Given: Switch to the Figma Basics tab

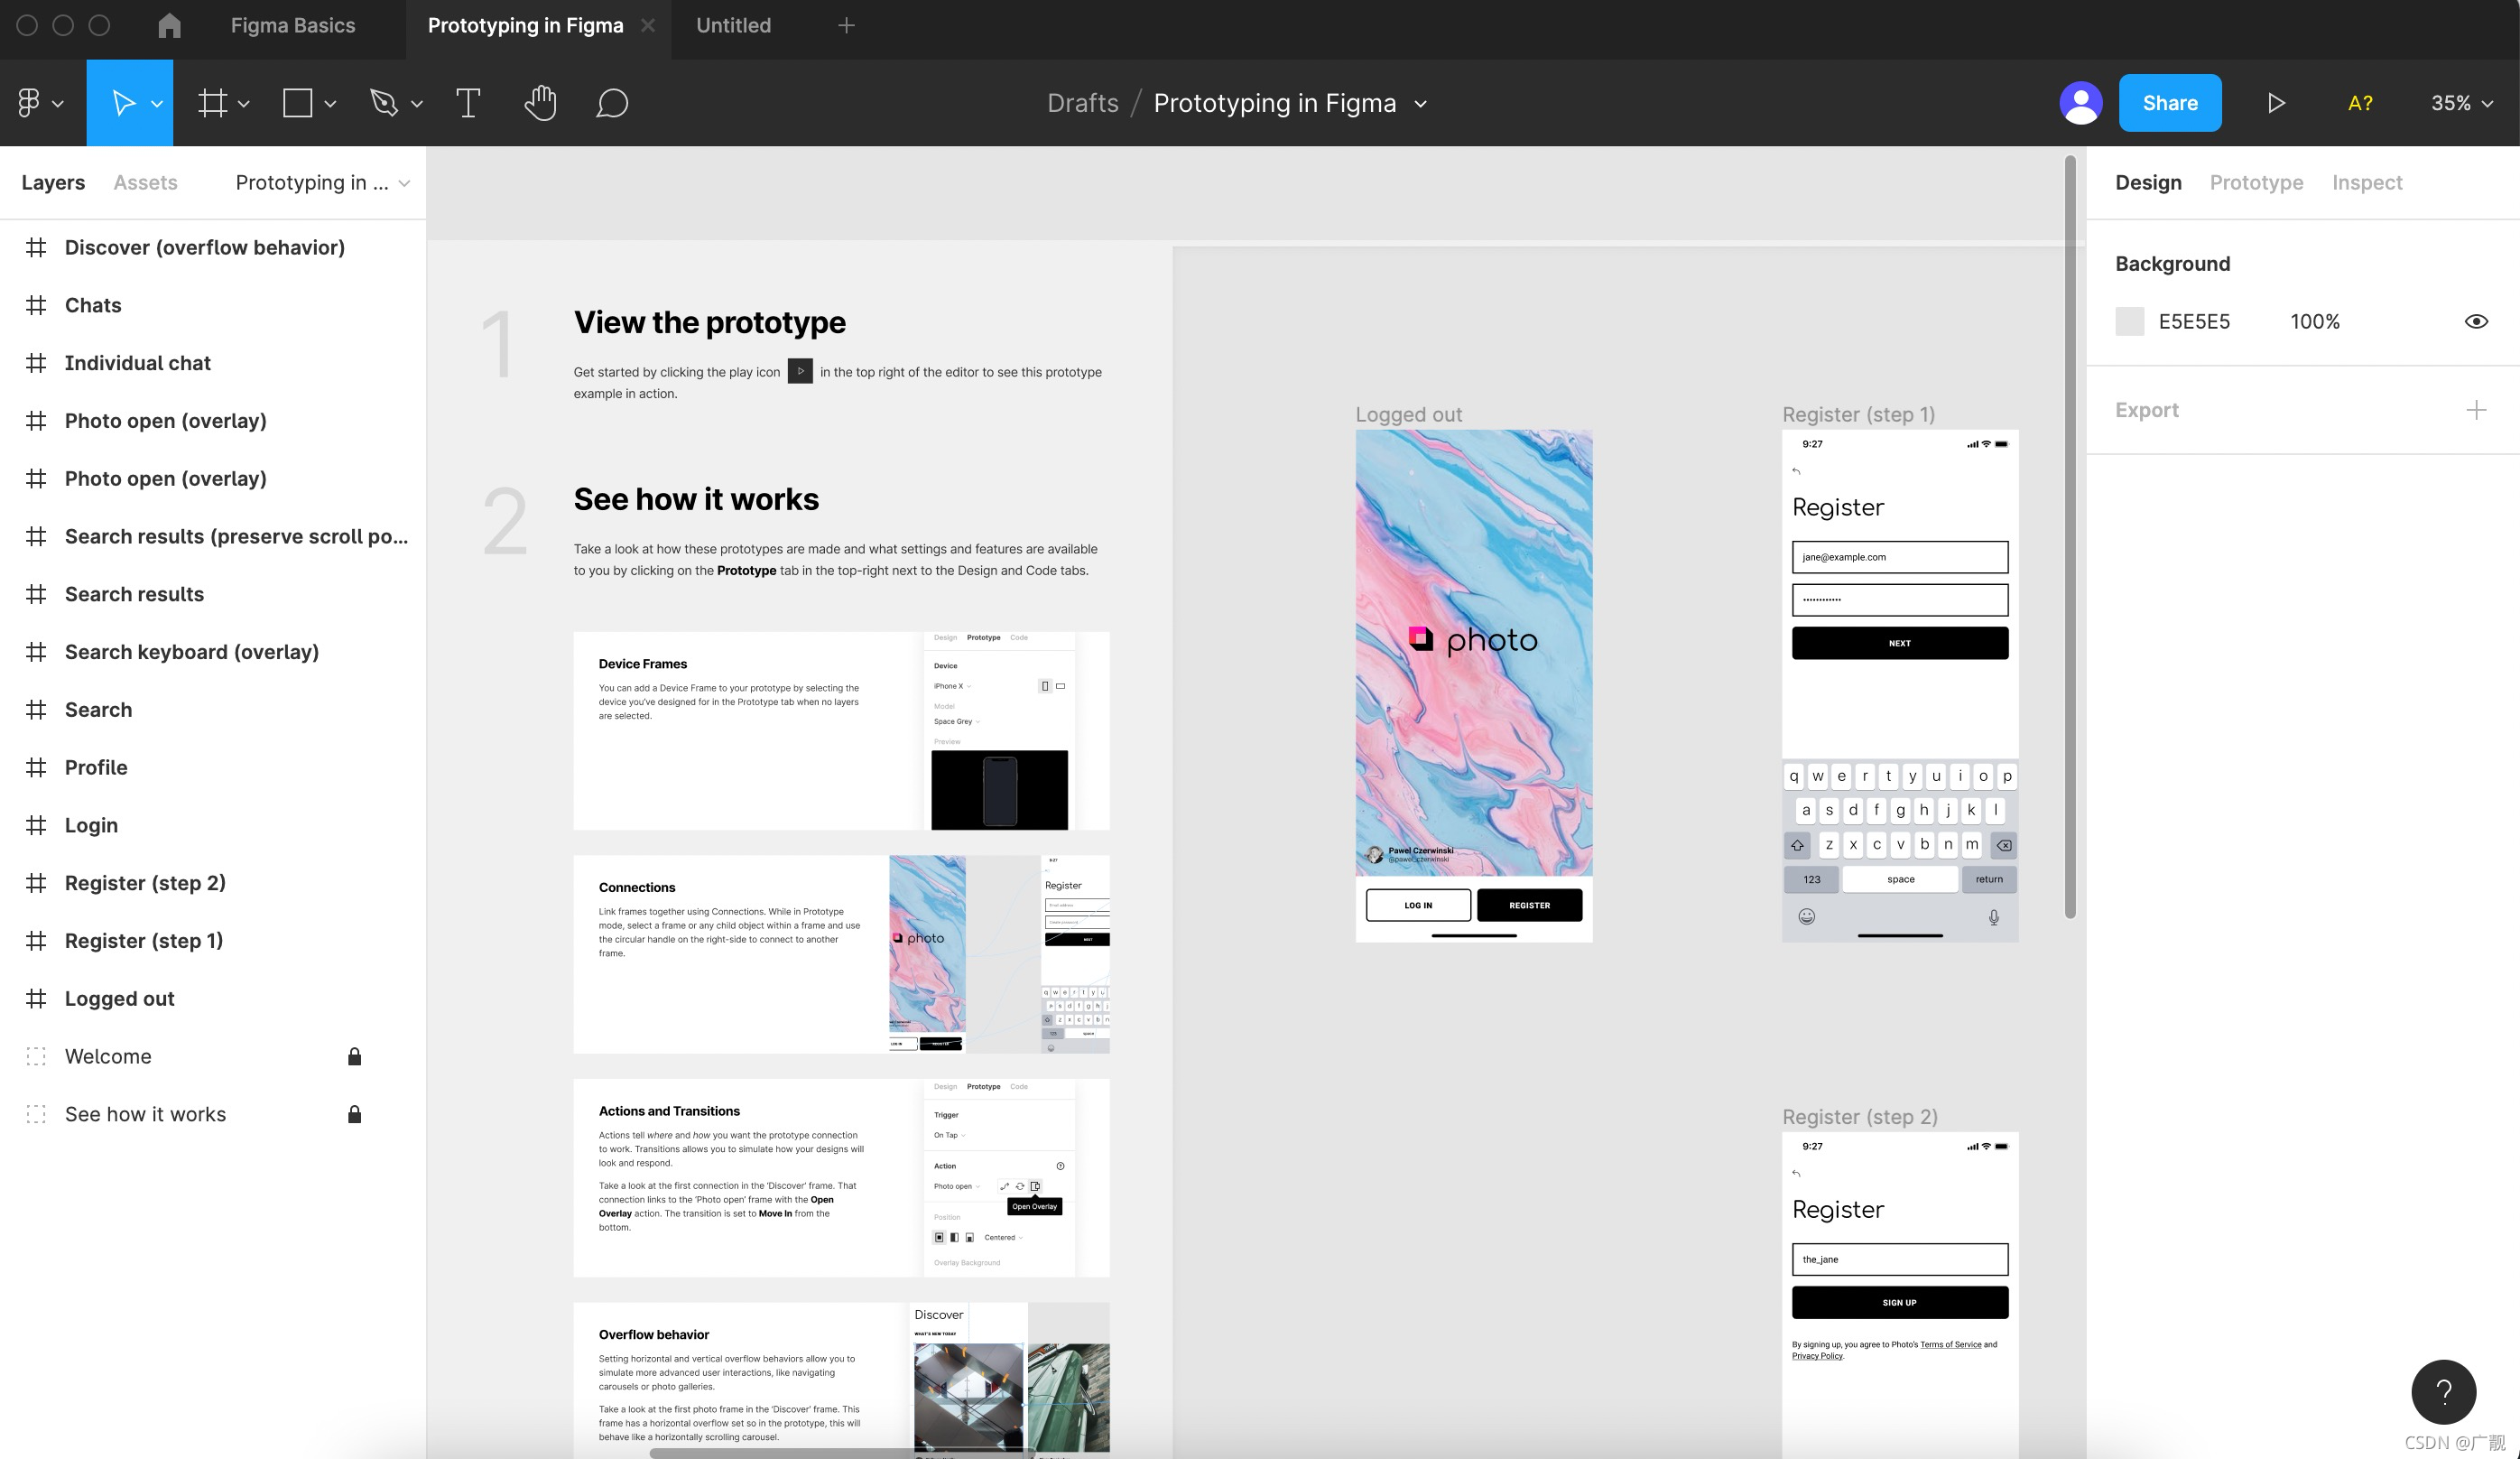Looking at the screenshot, I should [x=293, y=25].
